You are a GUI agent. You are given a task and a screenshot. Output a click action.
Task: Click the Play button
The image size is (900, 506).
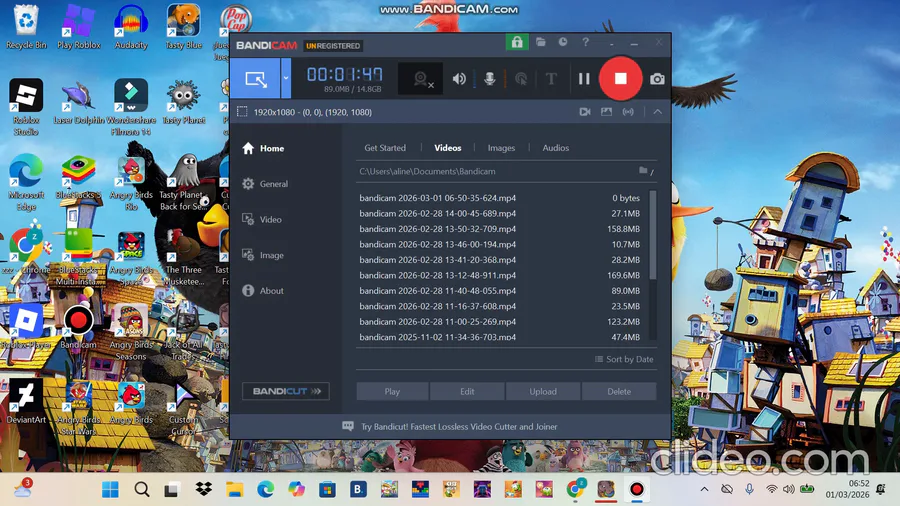coord(392,391)
